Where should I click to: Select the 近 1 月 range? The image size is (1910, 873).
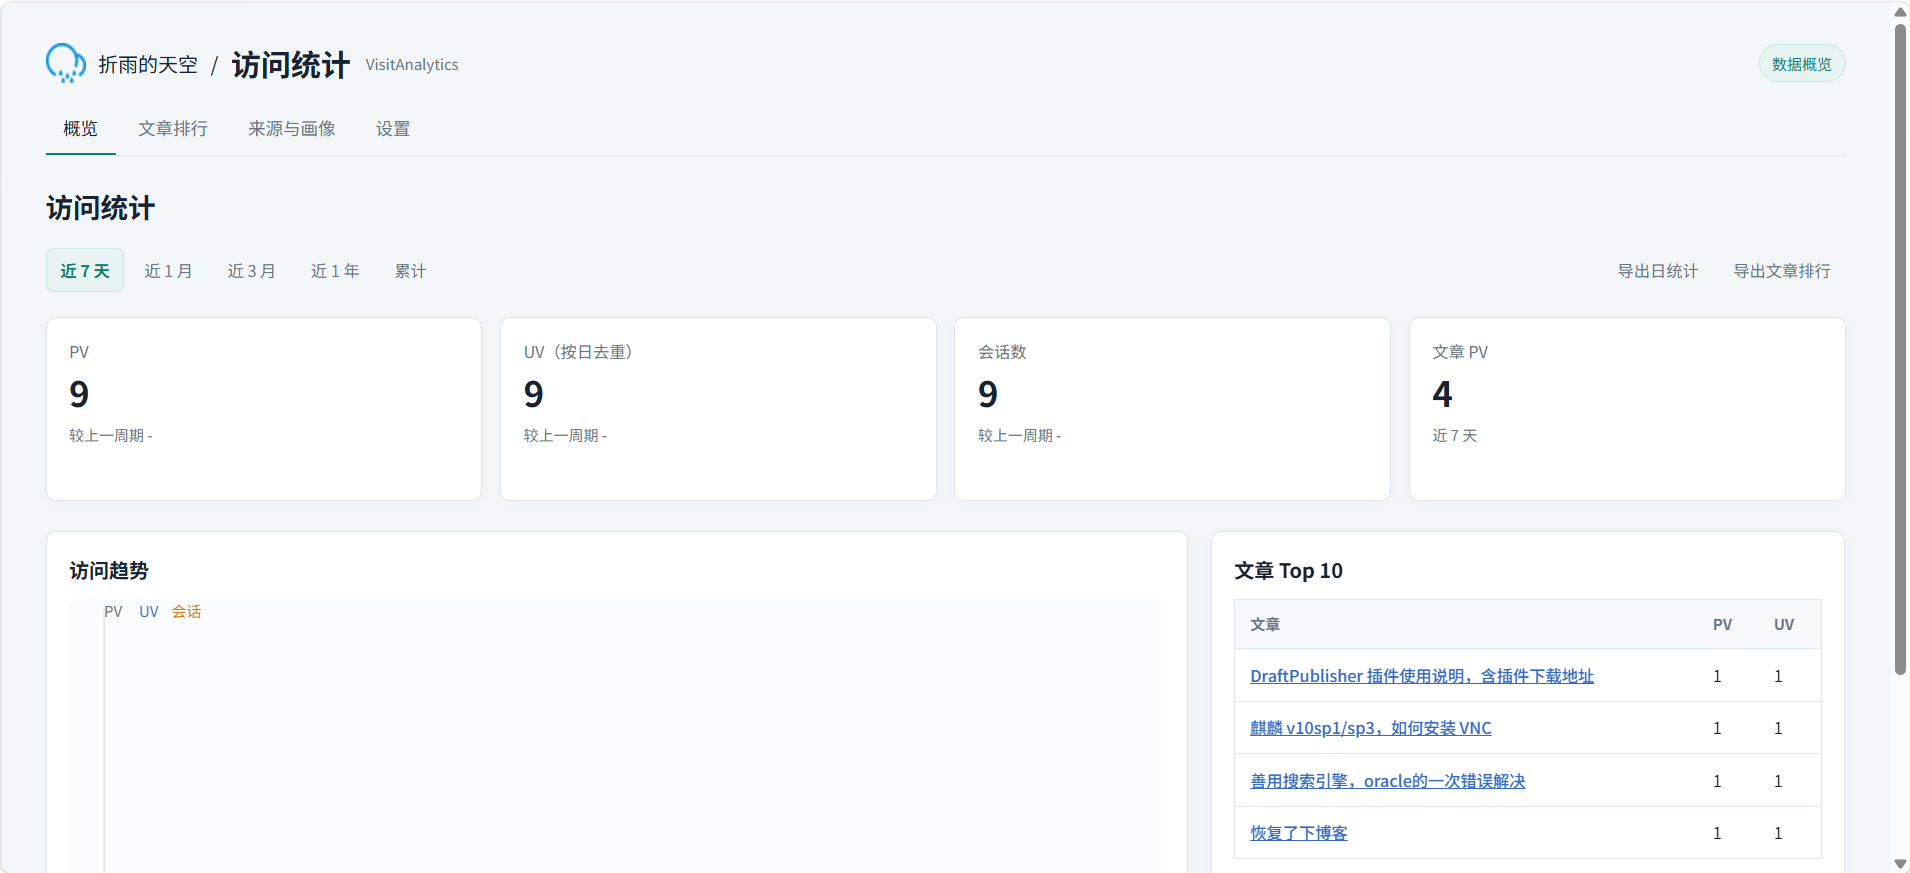pos(168,271)
